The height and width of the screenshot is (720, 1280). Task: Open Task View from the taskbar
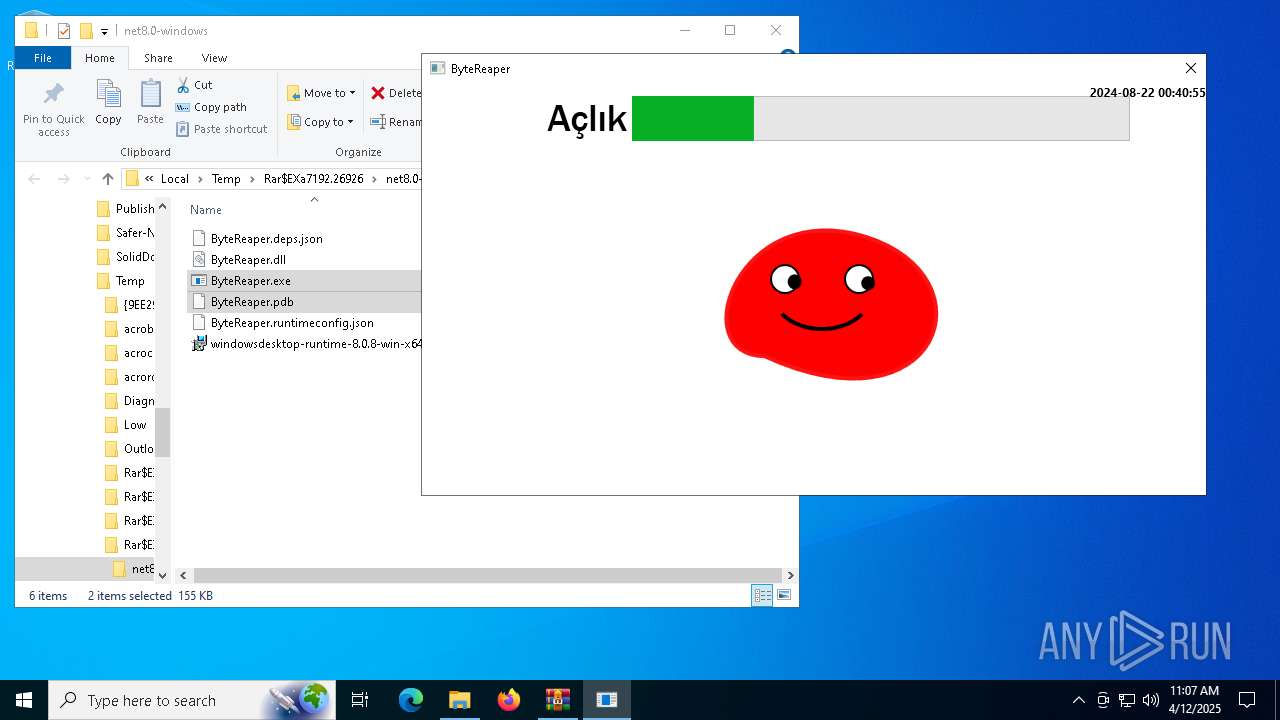[360, 700]
